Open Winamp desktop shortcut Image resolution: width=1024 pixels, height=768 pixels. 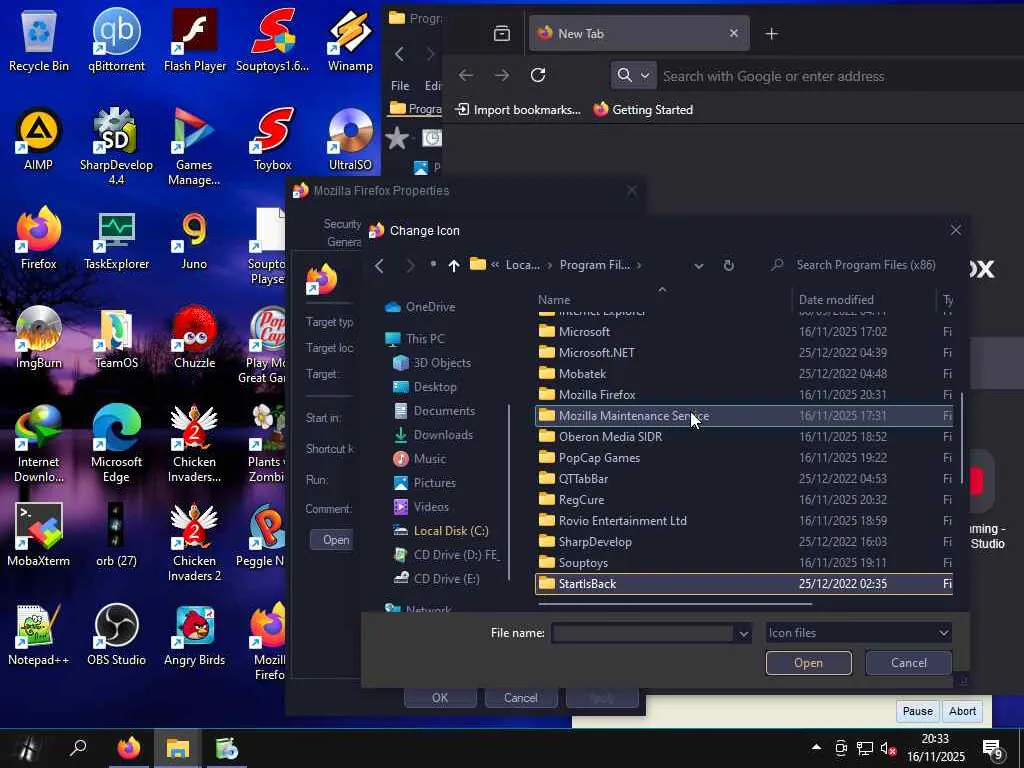point(350,40)
